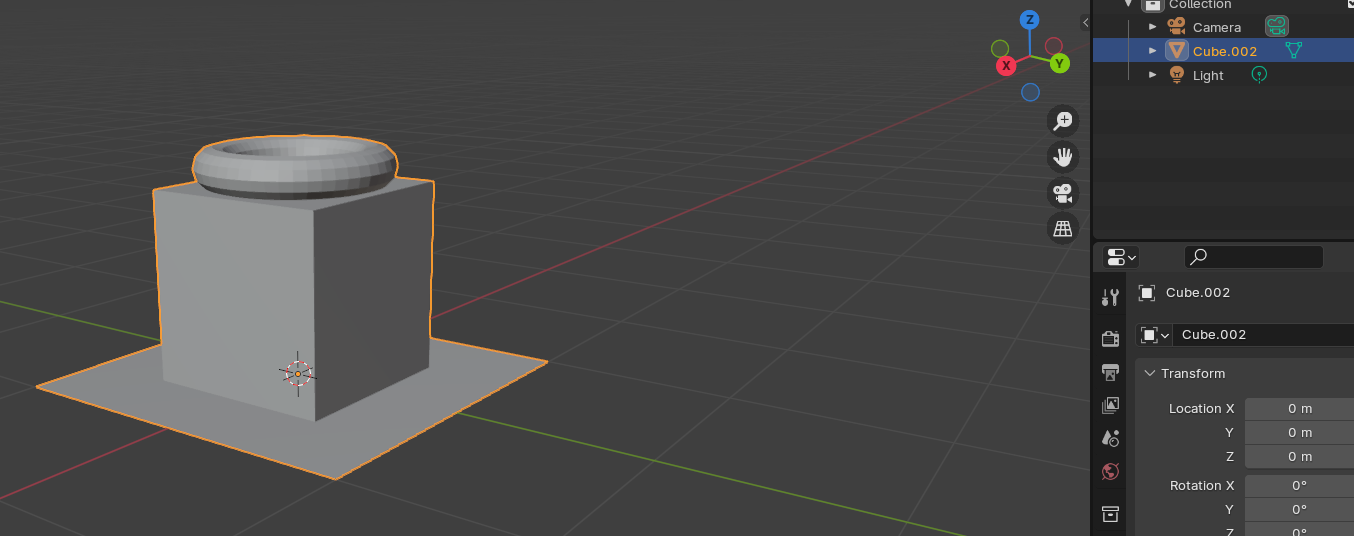Collapse the Transform panel

pos(1149,373)
